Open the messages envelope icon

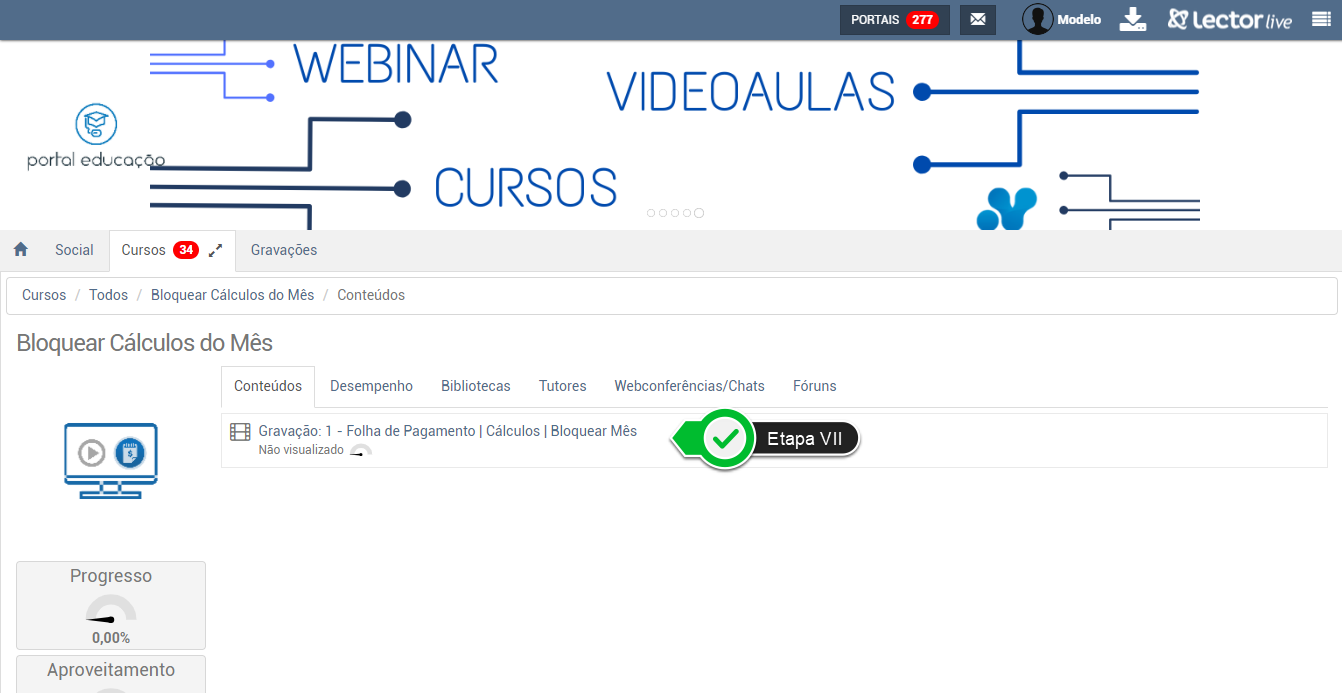(x=978, y=20)
